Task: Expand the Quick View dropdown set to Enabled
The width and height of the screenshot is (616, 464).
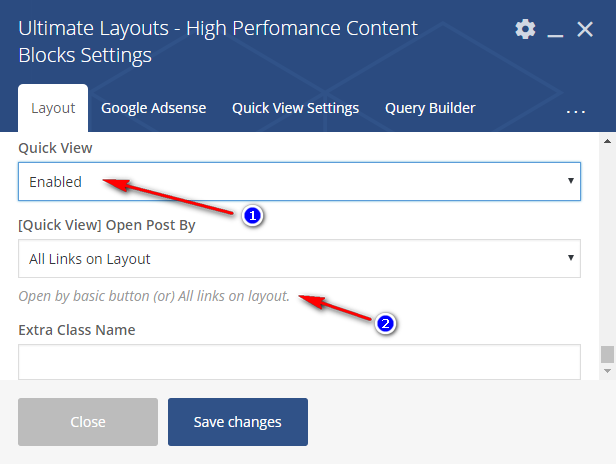Action: (299, 182)
